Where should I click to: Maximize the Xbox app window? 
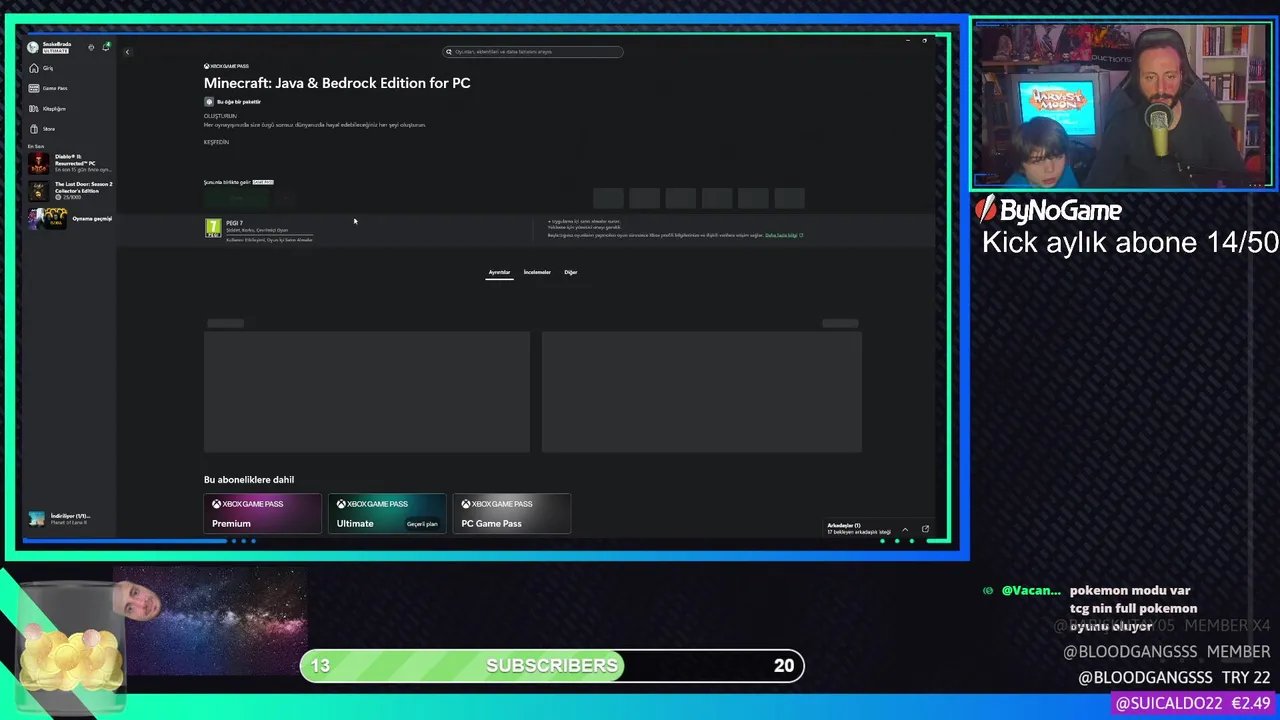[x=924, y=41]
